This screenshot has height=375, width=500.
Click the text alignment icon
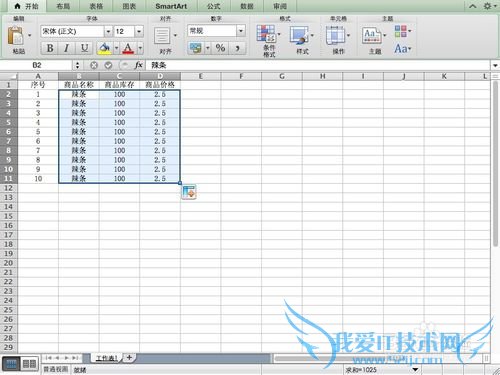coord(162,36)
